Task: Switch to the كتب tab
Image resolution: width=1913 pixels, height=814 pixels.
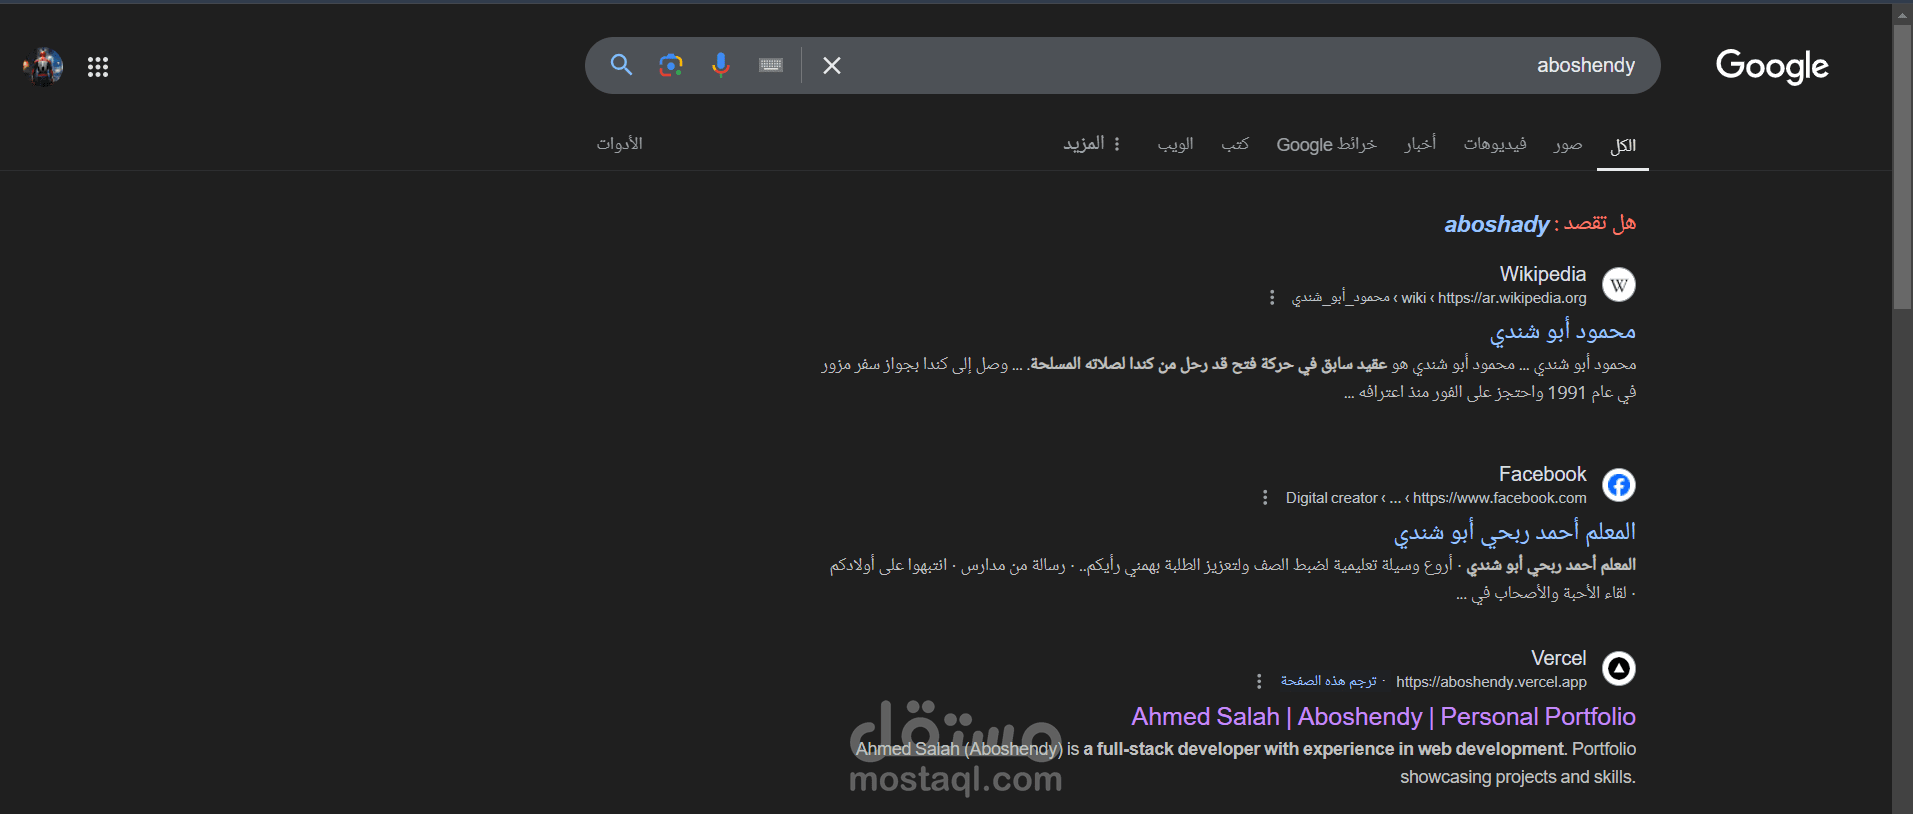Action: coord(1235,144)
